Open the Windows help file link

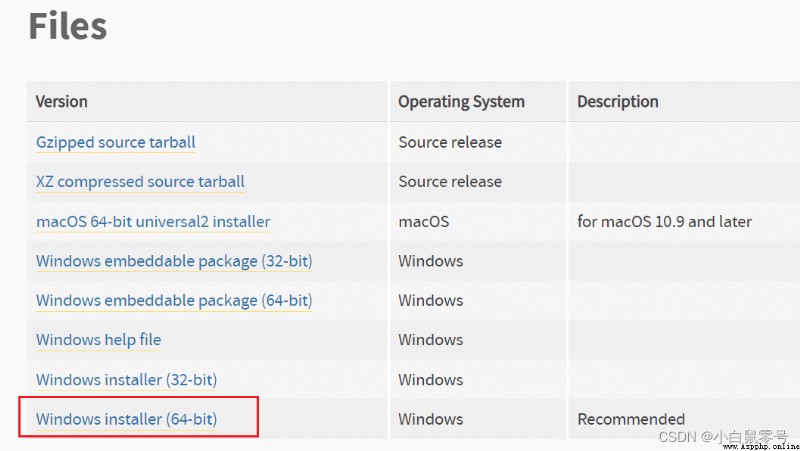pos(98,340)
